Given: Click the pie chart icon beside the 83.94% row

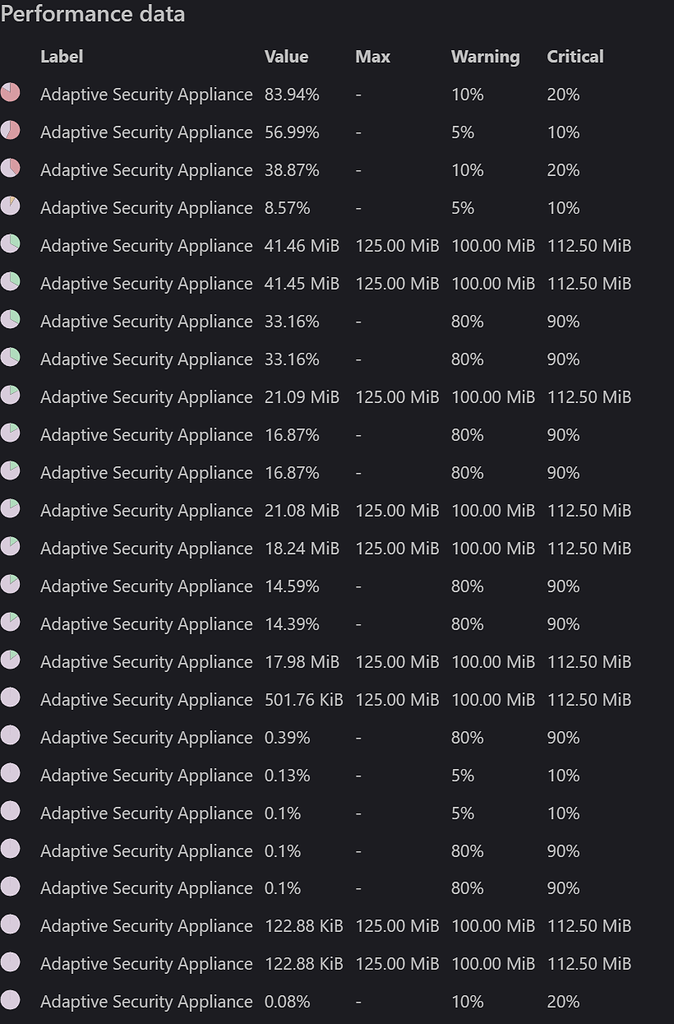Looking at the screenshot, I should click(12, 94).
